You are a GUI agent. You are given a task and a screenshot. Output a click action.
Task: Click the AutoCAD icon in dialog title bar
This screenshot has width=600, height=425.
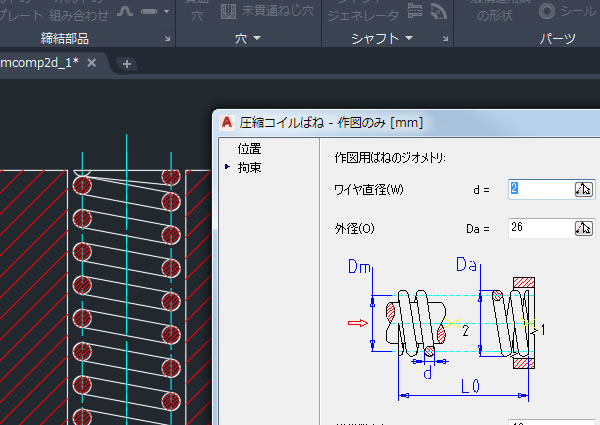tap(227, 122)
